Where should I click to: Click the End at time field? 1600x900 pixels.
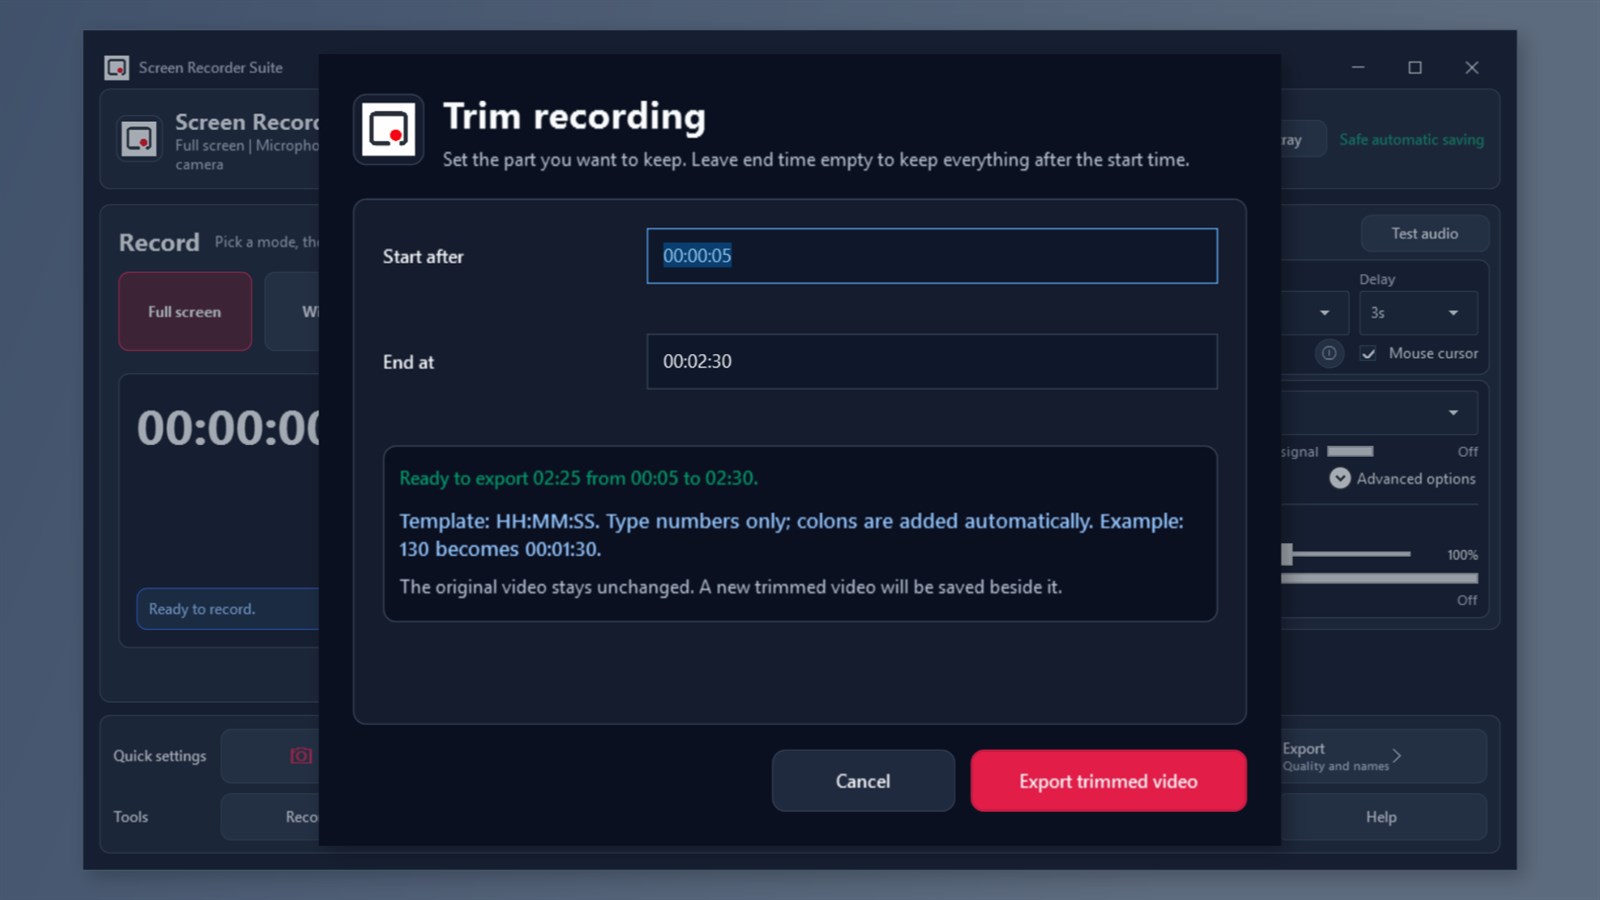pyautogui.click(x=932, y=361)
